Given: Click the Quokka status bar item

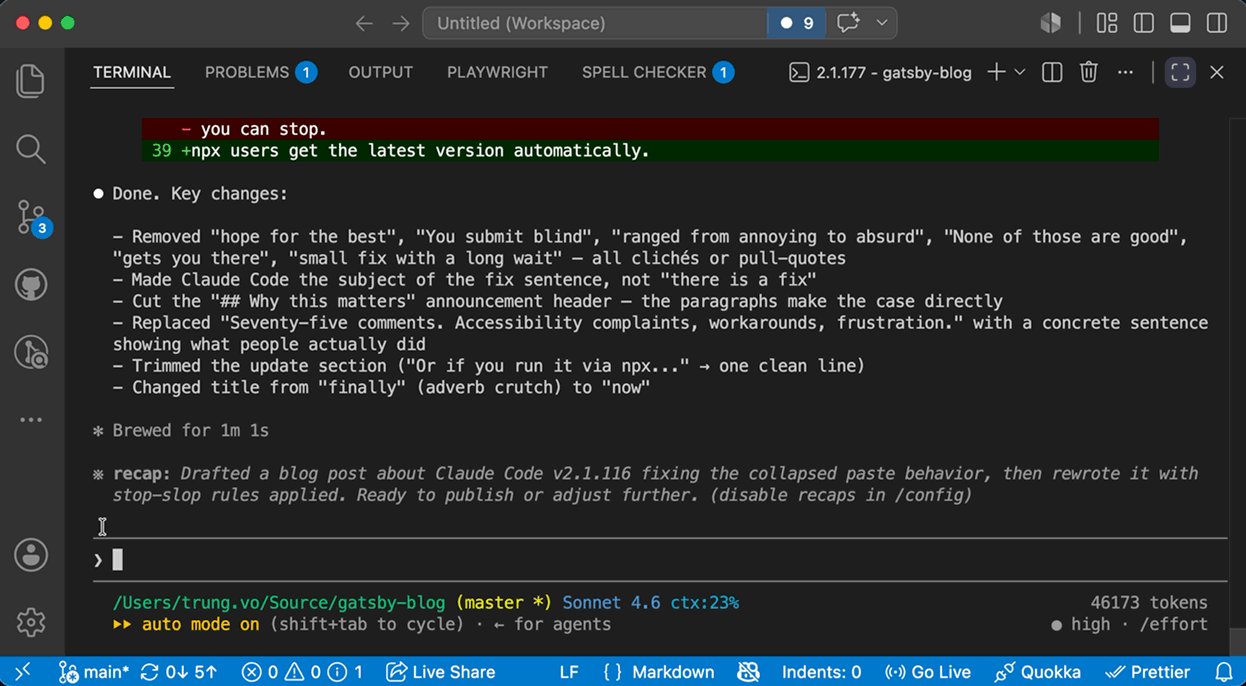Looking at the screenshot, I should point(1040,672).
